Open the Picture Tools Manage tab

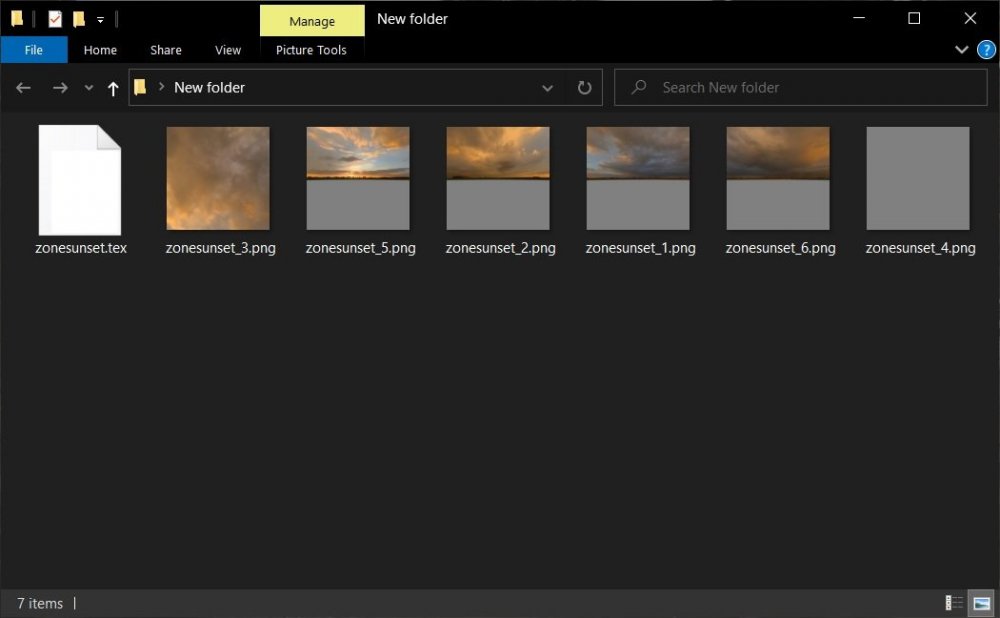(x=312, y=20)
